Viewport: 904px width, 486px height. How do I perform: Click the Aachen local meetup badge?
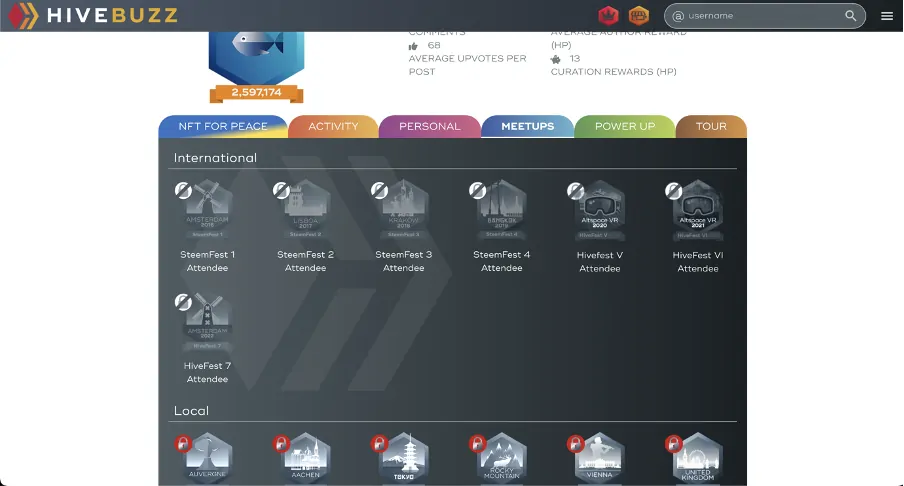pos(306,457)
